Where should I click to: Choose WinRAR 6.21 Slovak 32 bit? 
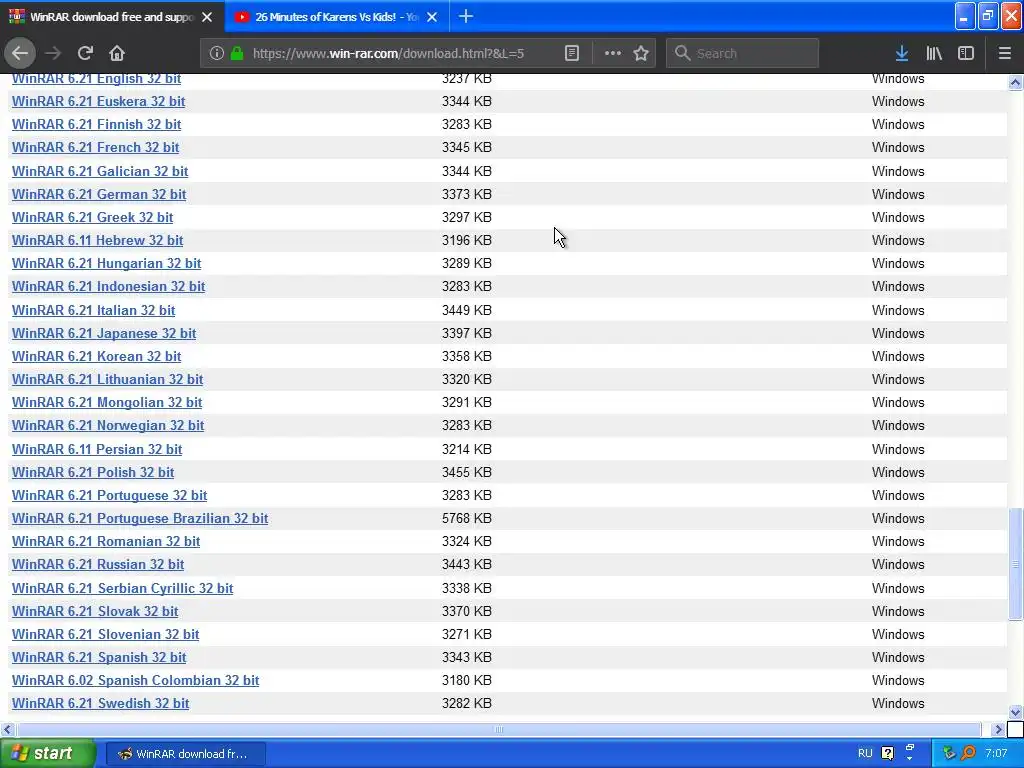coord(95,611)
